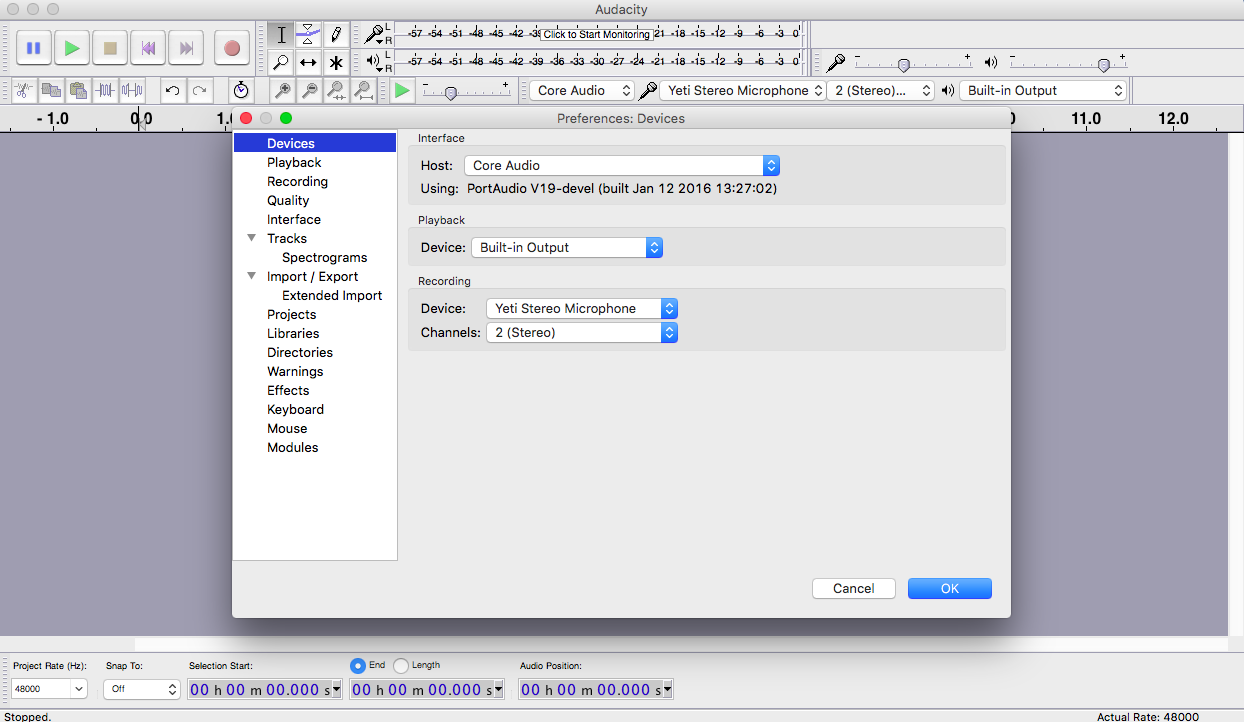Click the Fit Selection zoom icon
The image size is (1244, 722).
tap(337, 91)
